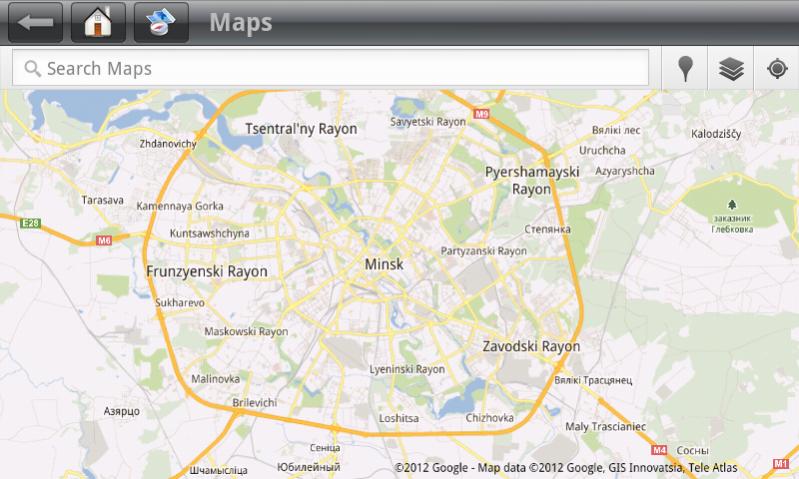The image size is (799, 479).
Task: Focus the Search Maps field
Action: pos(330,68)
